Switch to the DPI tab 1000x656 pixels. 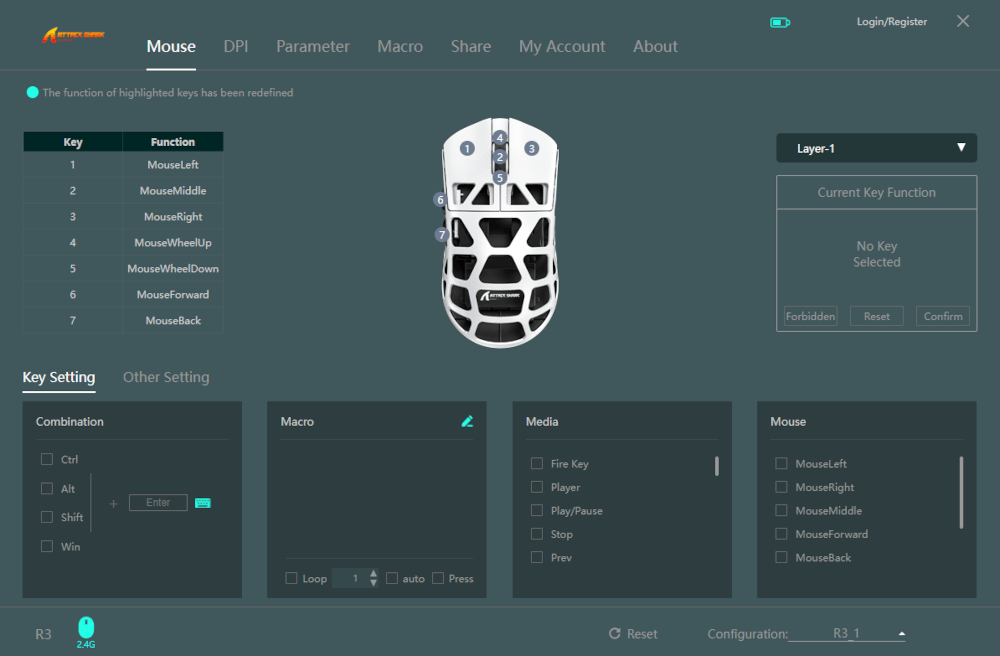point(236,46)
